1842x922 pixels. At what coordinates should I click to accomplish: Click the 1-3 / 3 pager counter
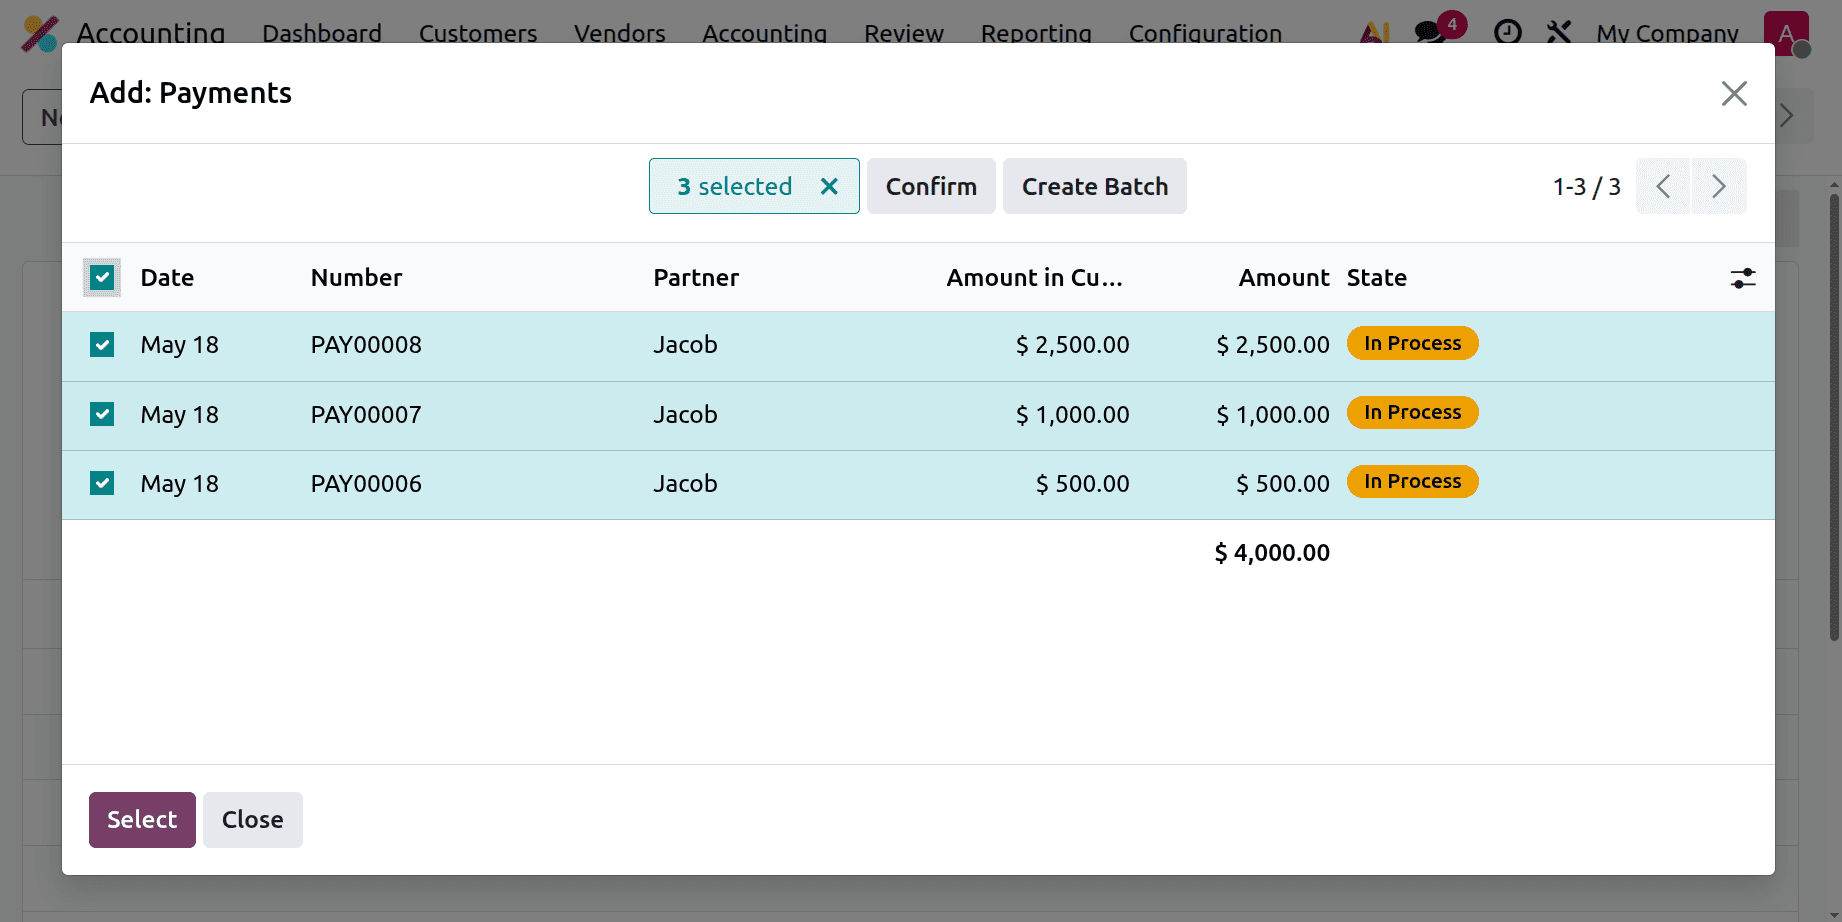(x=1586, y=187)
